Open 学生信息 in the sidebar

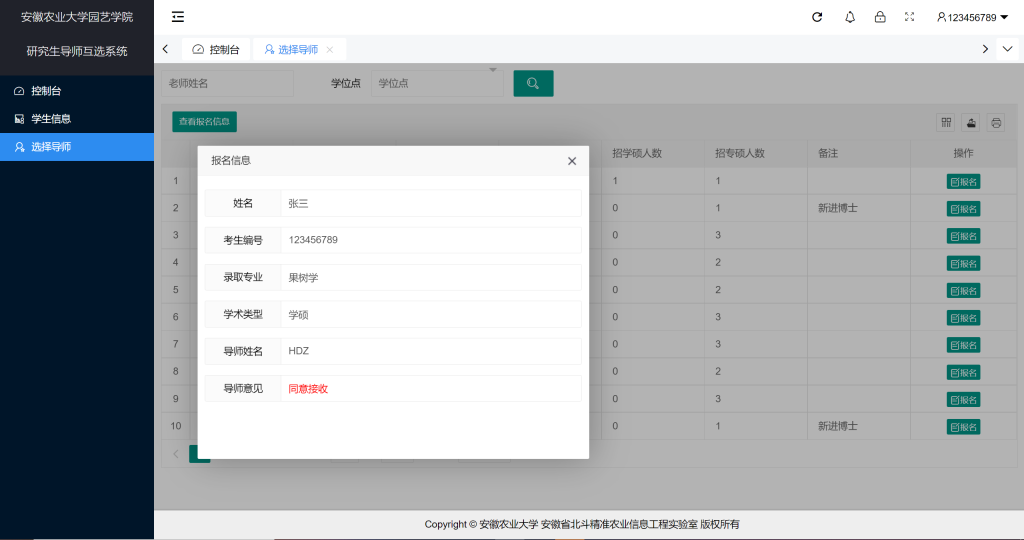click(x=50, y=119)
